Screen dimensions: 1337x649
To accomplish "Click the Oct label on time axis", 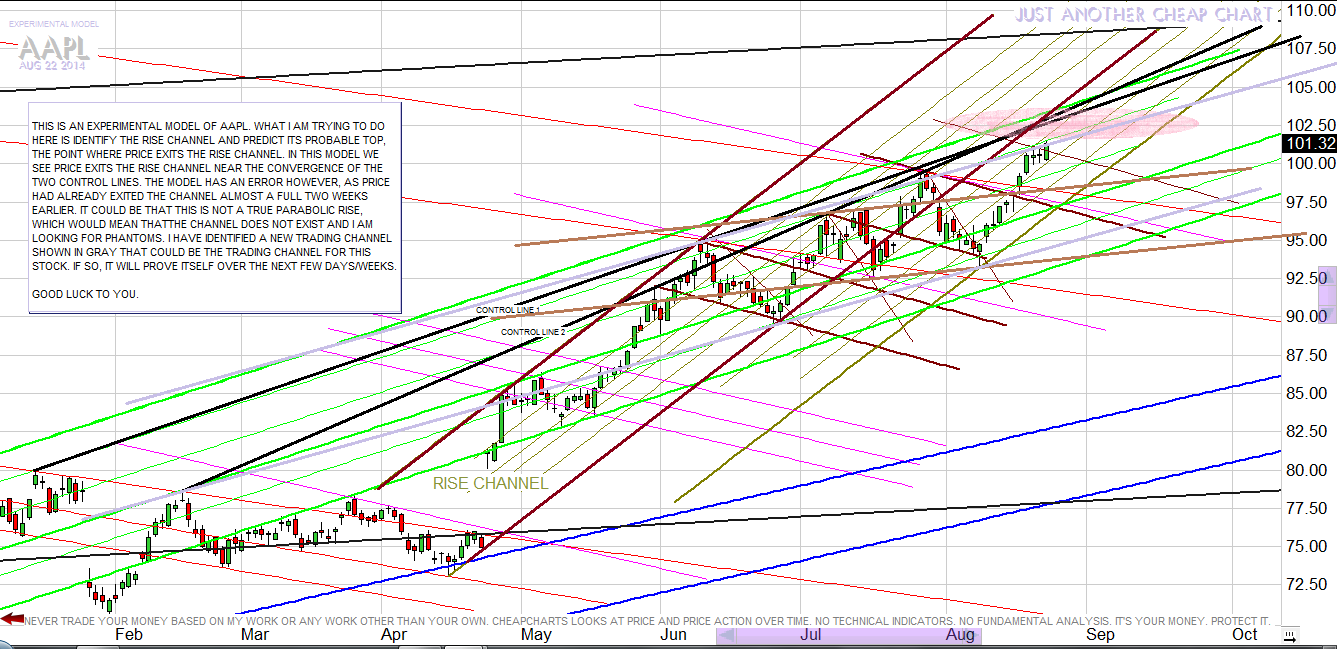I will 1245,634.
